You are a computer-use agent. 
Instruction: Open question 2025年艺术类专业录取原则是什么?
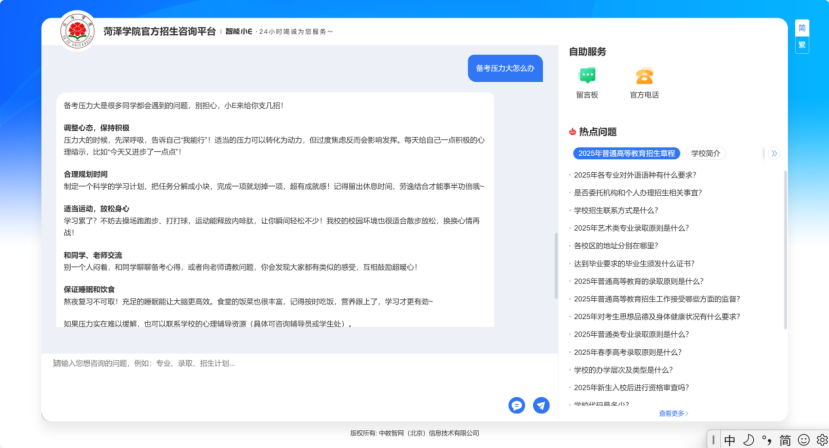pyautogui.click(x=631, y=228)
